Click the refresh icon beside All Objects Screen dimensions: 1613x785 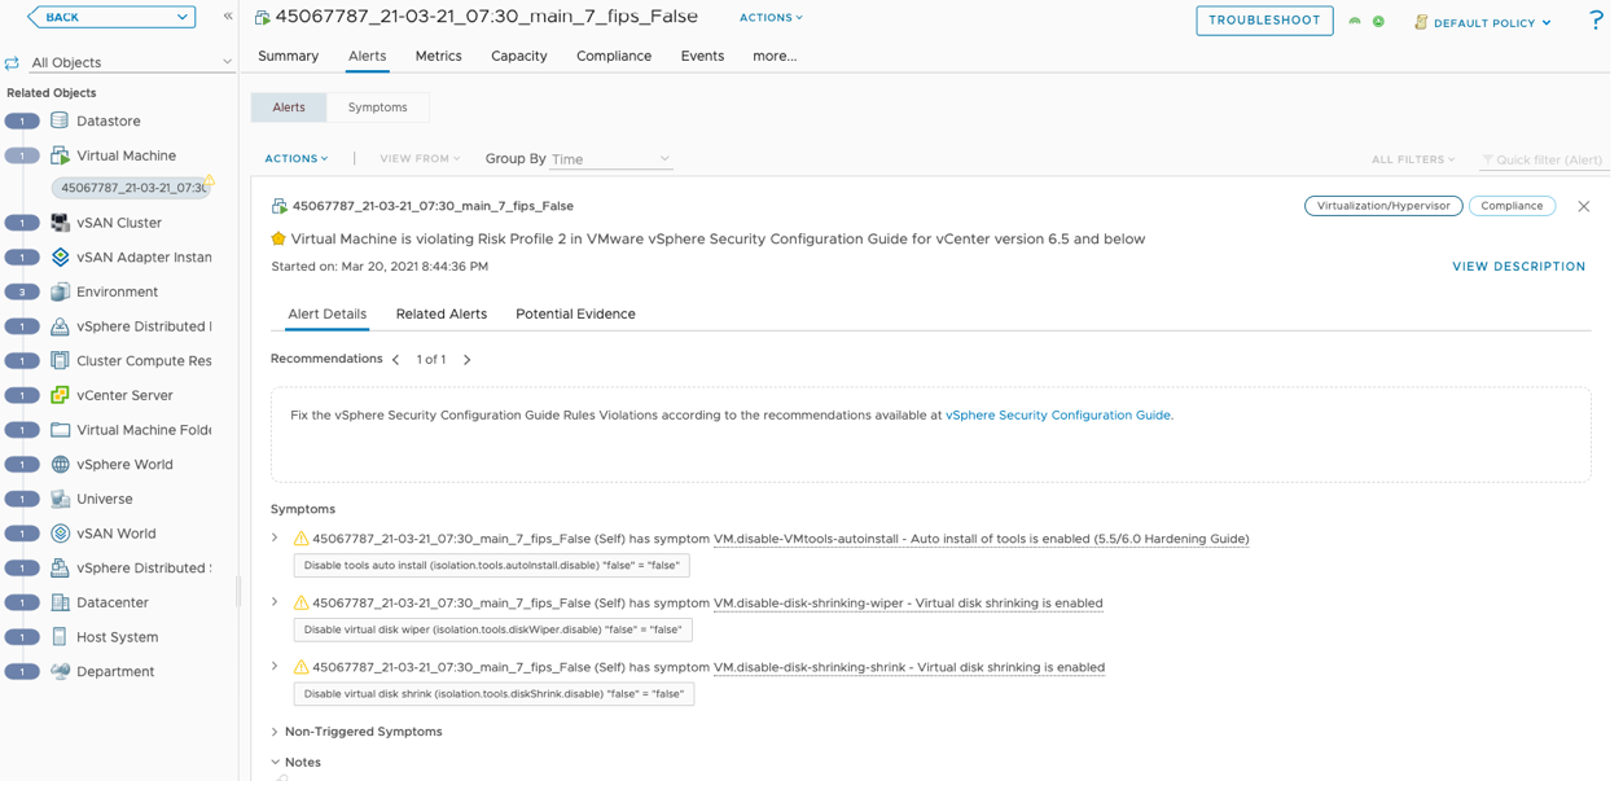pos(12,63)
